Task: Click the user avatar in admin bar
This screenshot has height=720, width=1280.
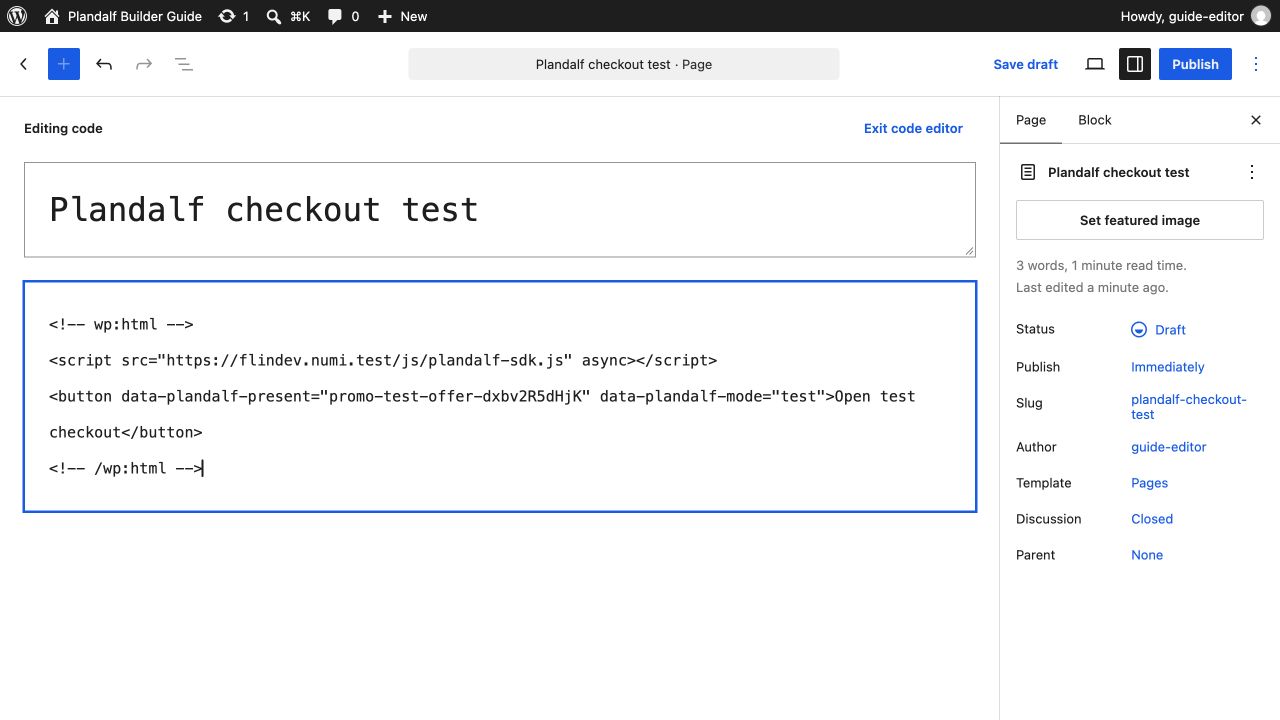Action: pos(1261,16)
